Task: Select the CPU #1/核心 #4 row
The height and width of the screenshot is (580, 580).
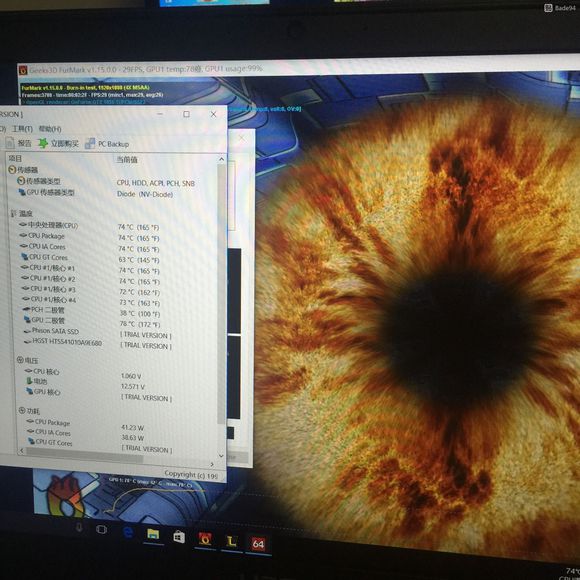Action: click(92, 301)
